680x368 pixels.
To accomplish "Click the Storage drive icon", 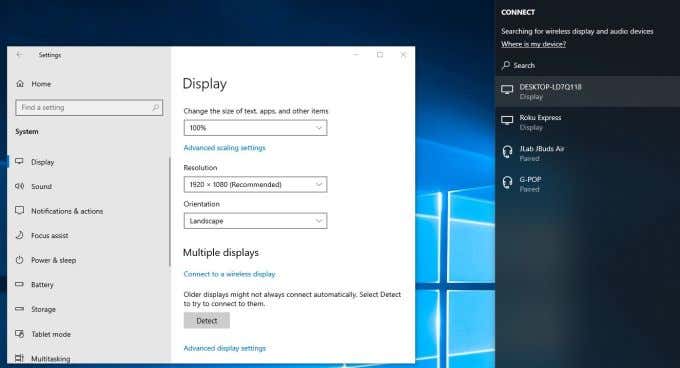I will tap(20, 309).
